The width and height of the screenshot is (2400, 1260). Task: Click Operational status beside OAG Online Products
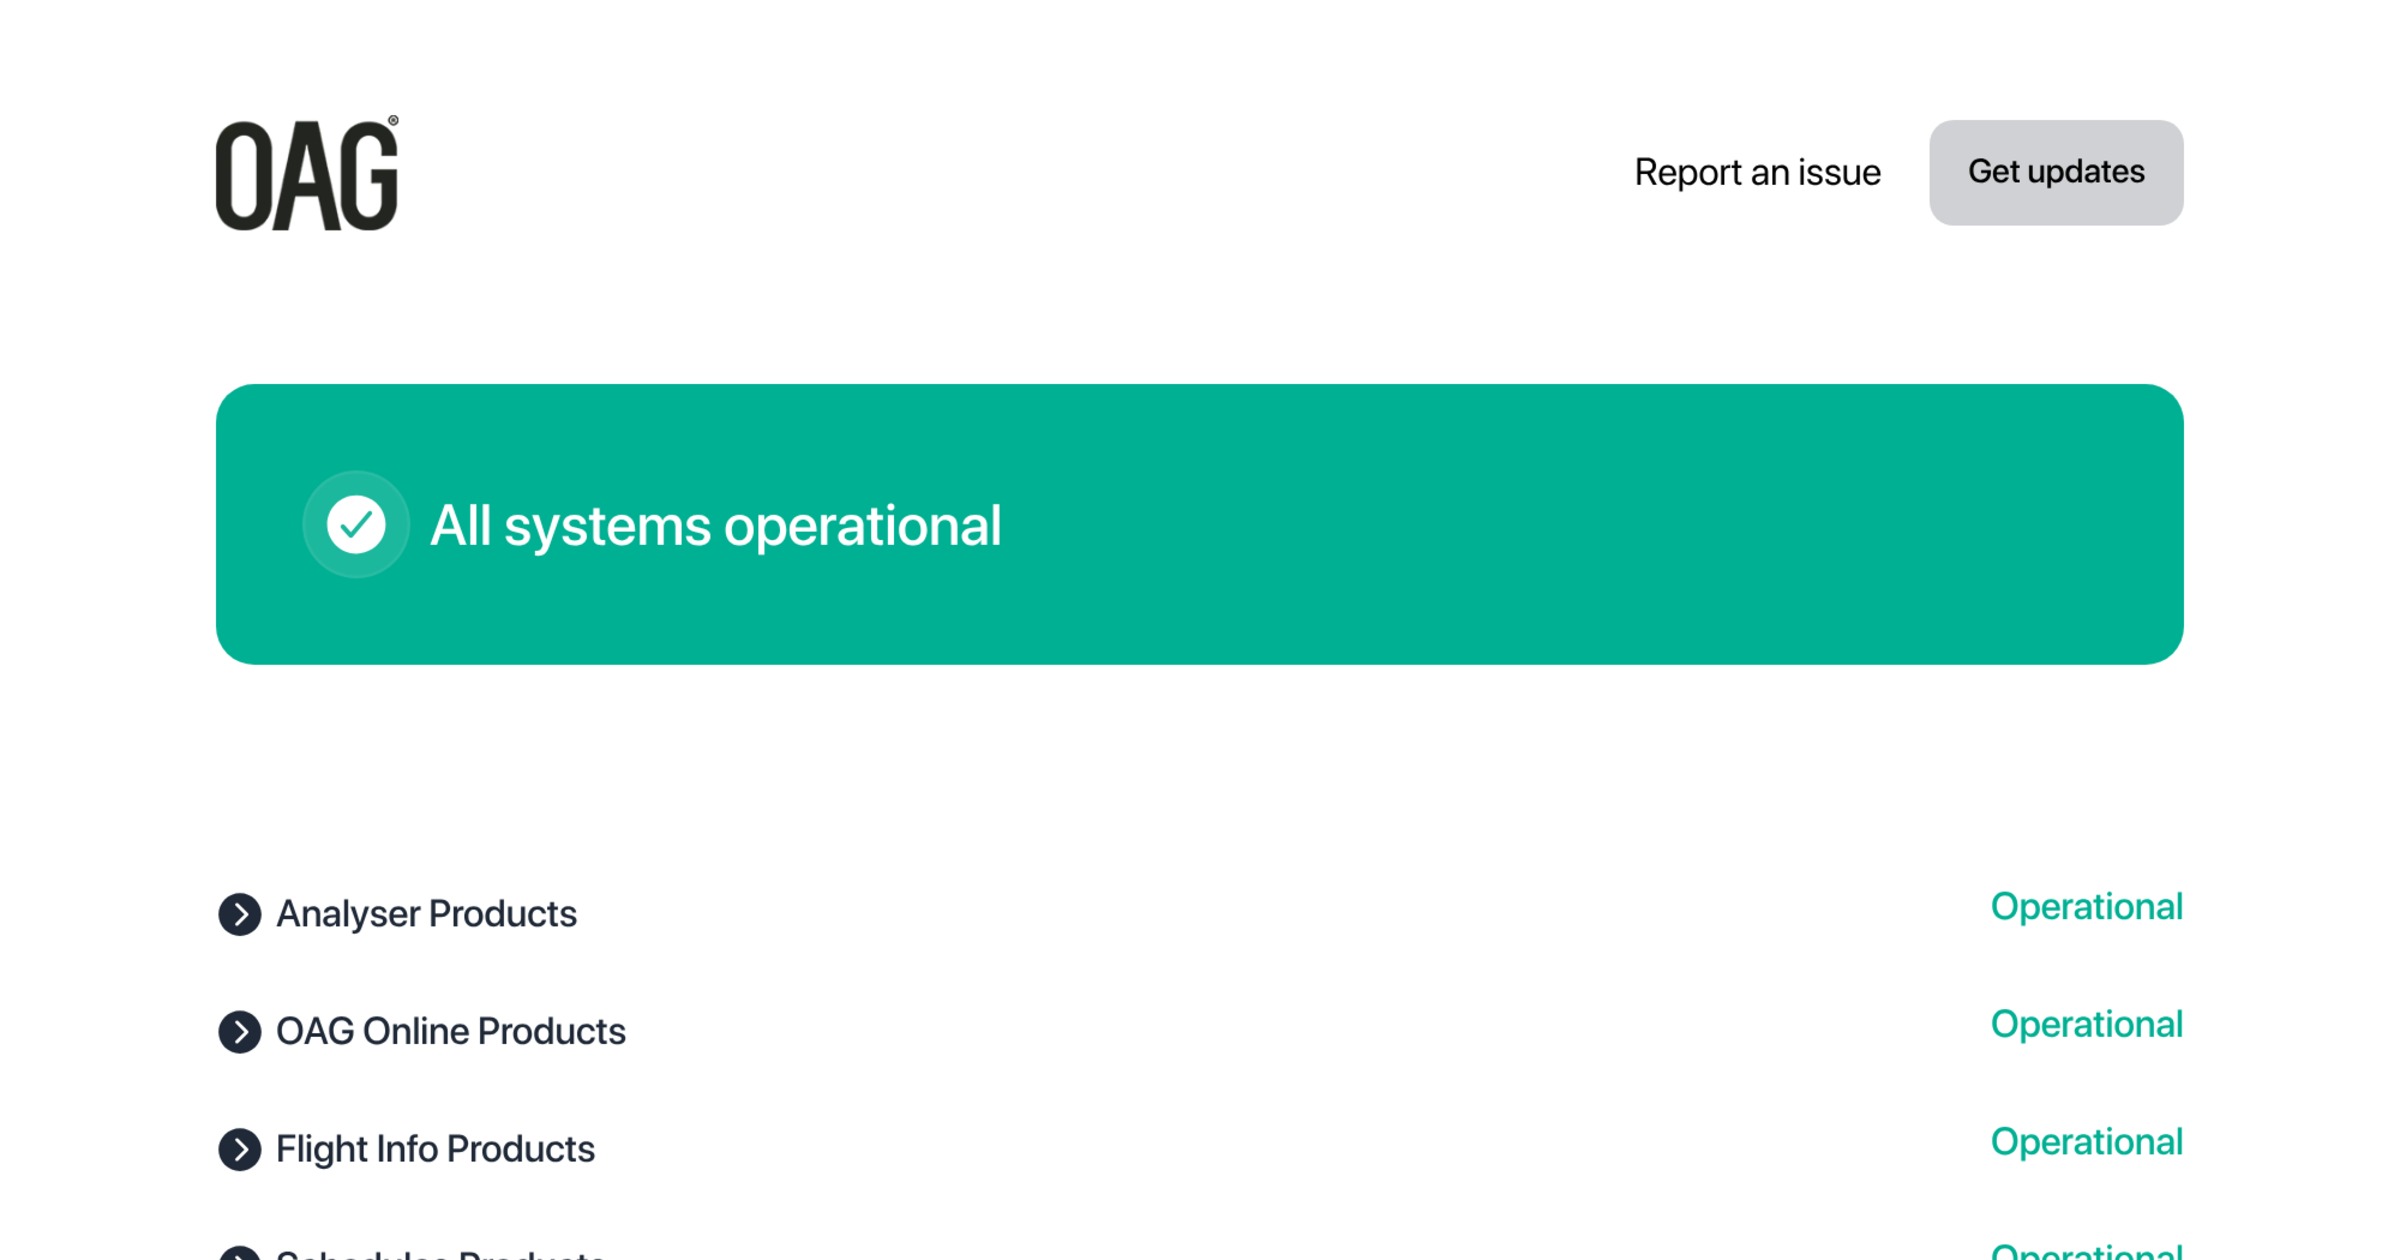click(2085, 1025)
